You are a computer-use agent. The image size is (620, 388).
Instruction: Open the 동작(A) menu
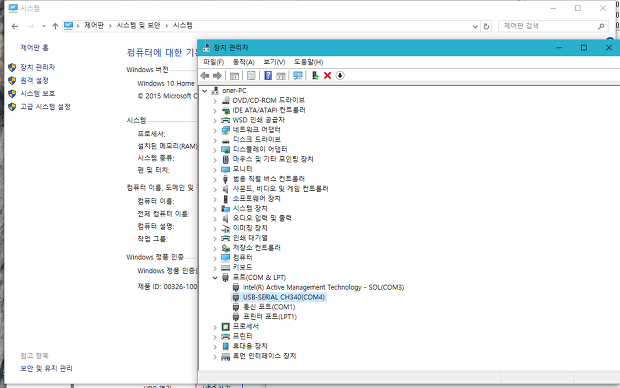[244, 62]
